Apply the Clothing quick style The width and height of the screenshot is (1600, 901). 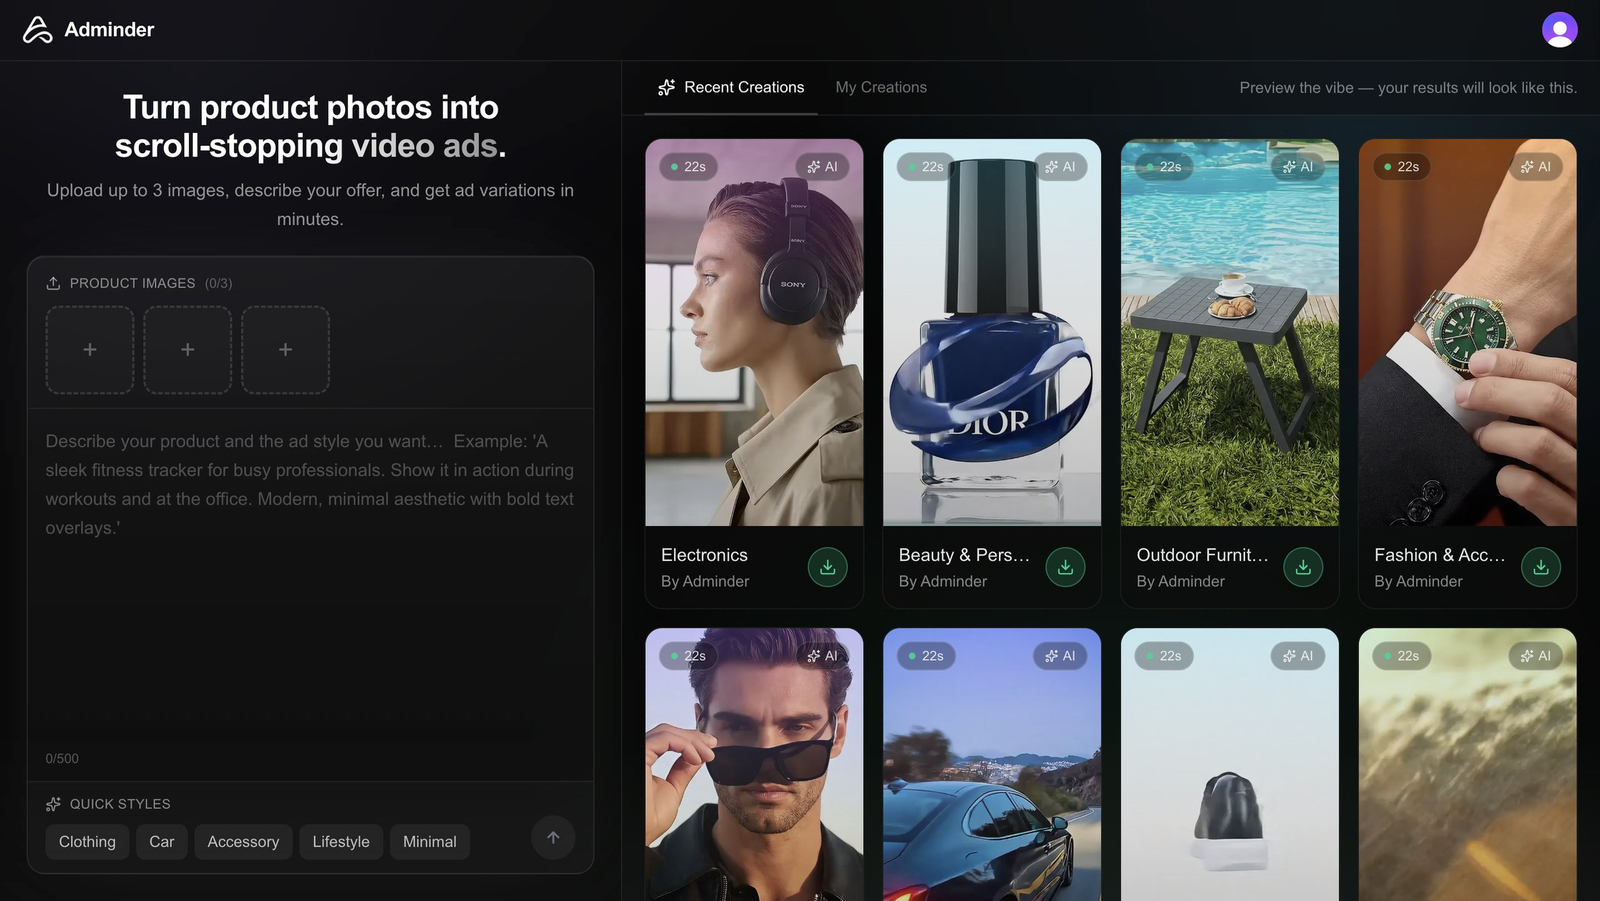tap(87, 842)
